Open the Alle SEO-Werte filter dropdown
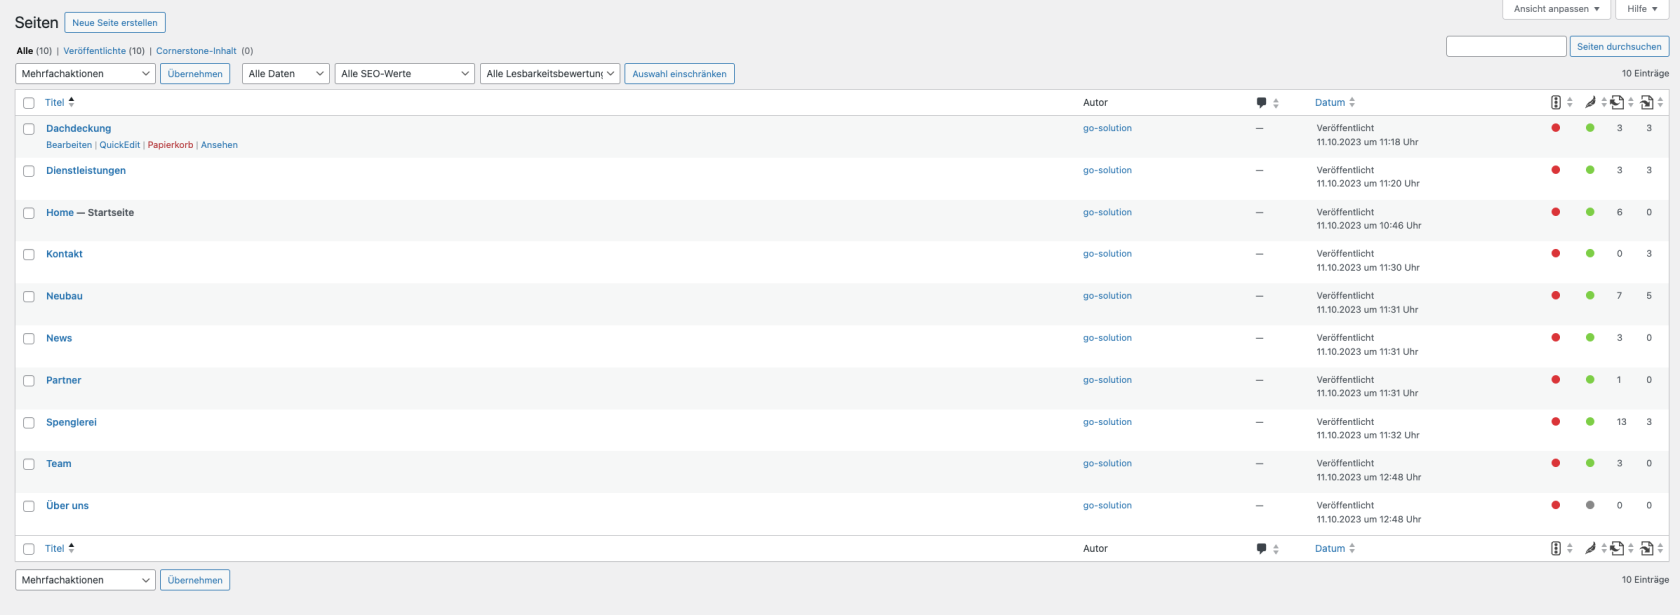1680x615 pixels. (404, 74)
